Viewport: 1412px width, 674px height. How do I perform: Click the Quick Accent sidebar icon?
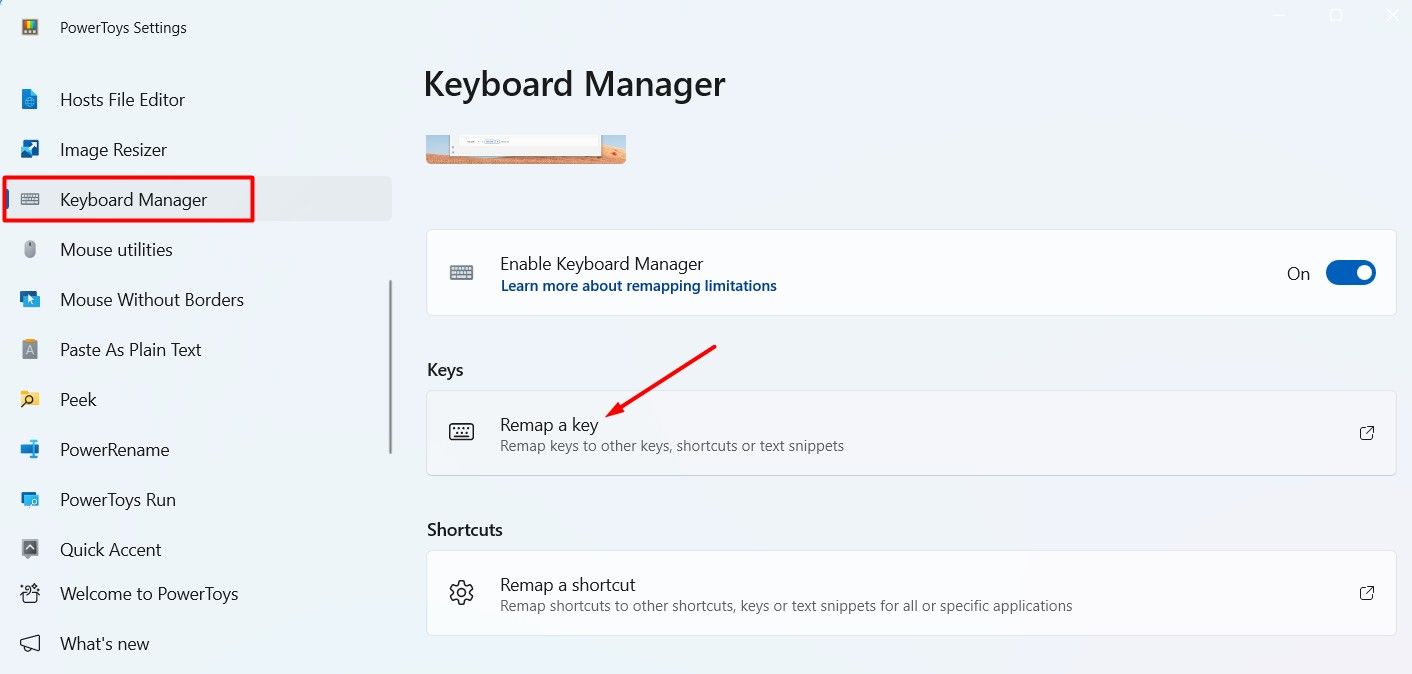[30, 550]
